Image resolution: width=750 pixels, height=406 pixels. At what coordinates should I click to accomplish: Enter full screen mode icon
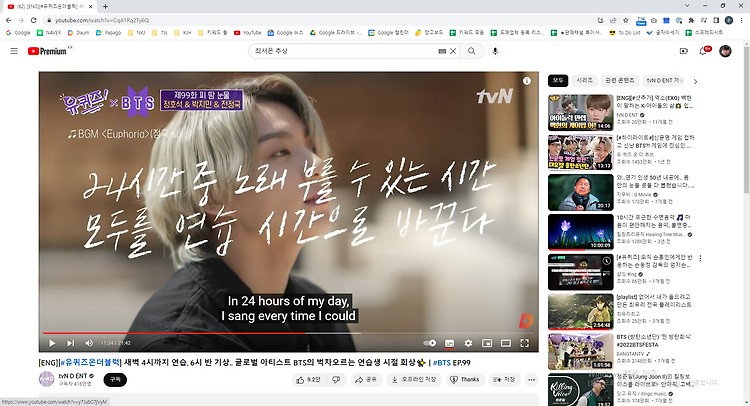tap(525, 343)
